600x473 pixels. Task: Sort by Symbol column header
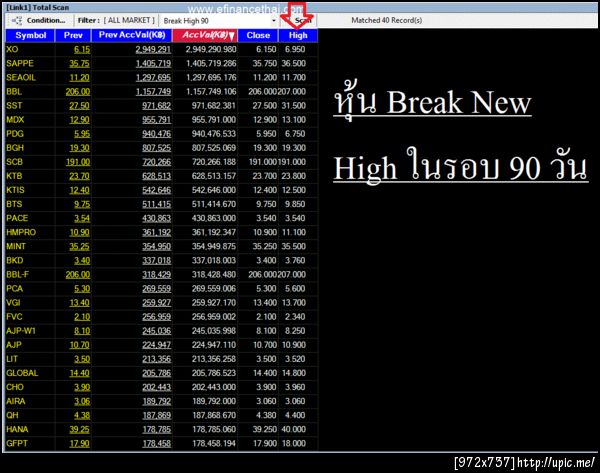pos(31,36)
